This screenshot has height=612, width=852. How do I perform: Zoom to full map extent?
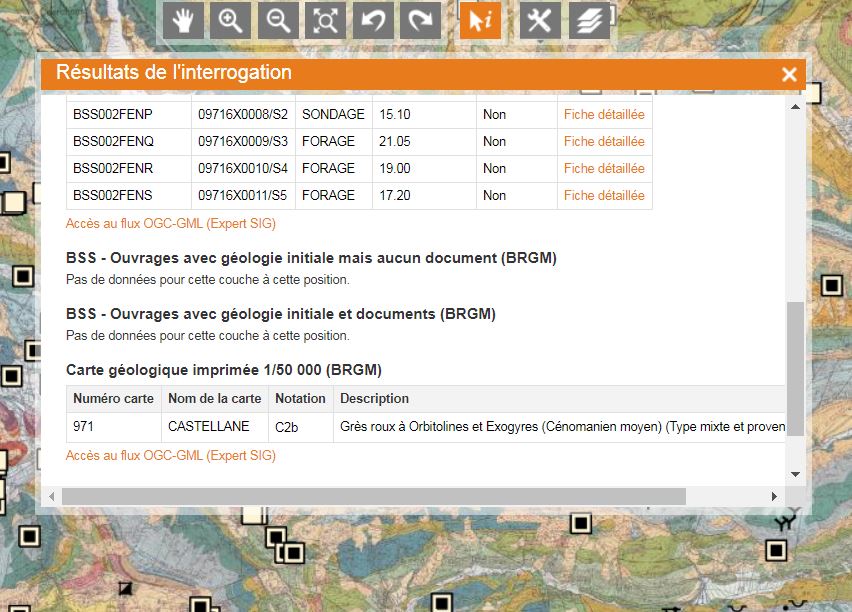pyautogui.click(x=325, y=21)
